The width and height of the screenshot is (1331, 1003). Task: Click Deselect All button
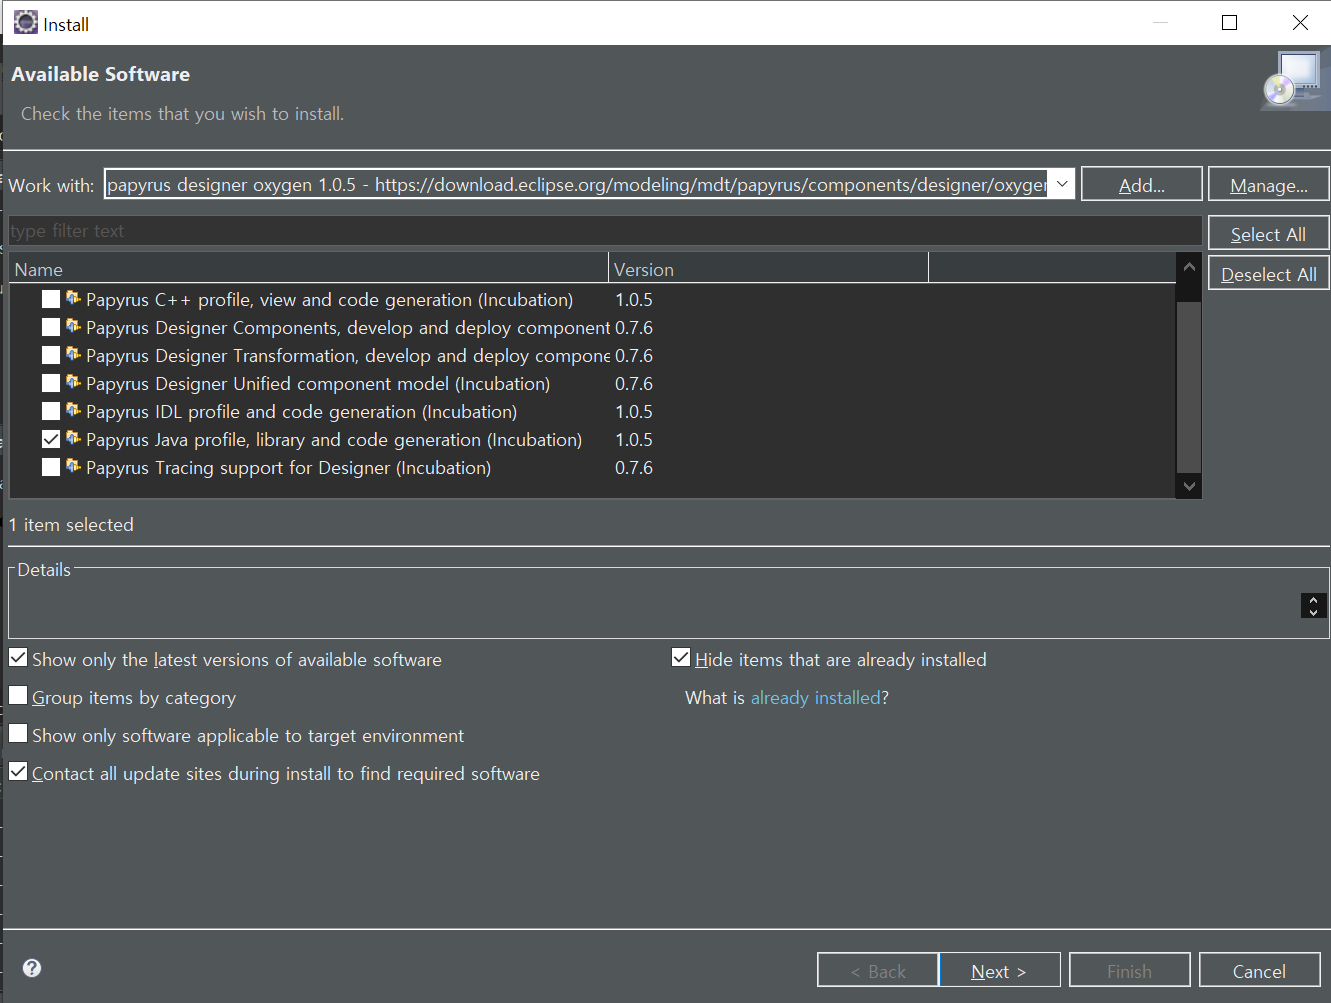click(x=1268, y=274)
